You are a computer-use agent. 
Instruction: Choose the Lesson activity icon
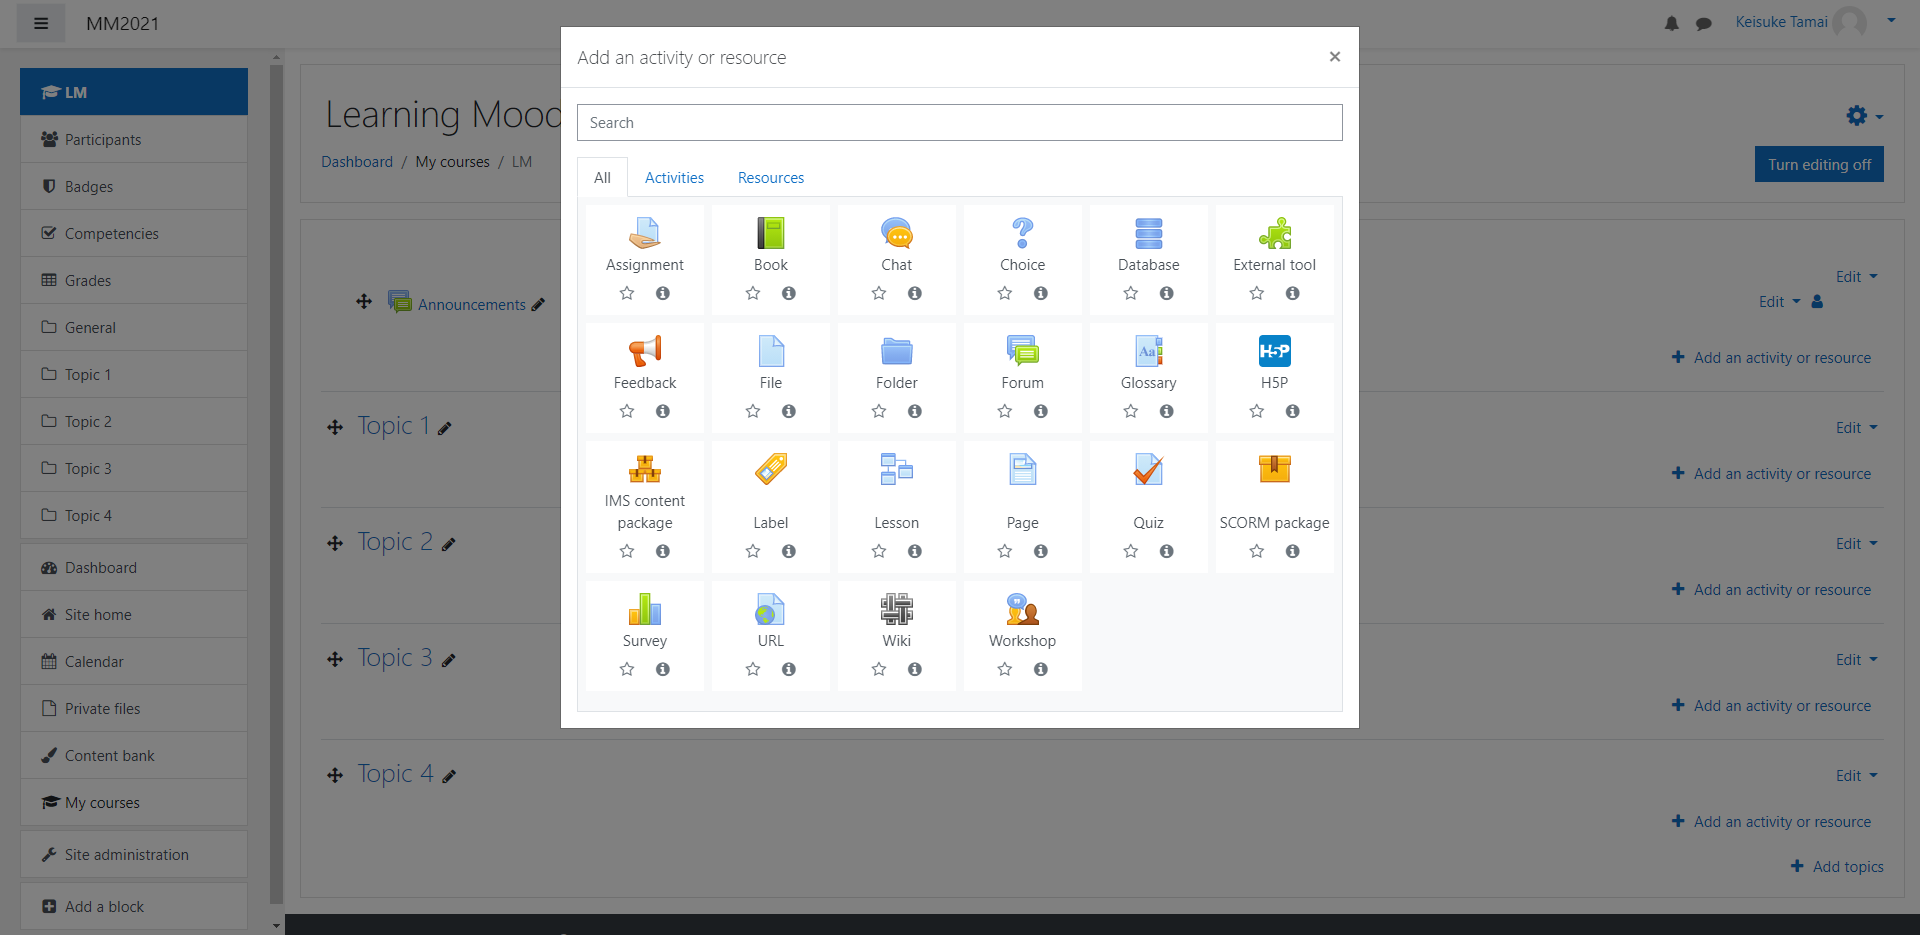pos(897,469)
